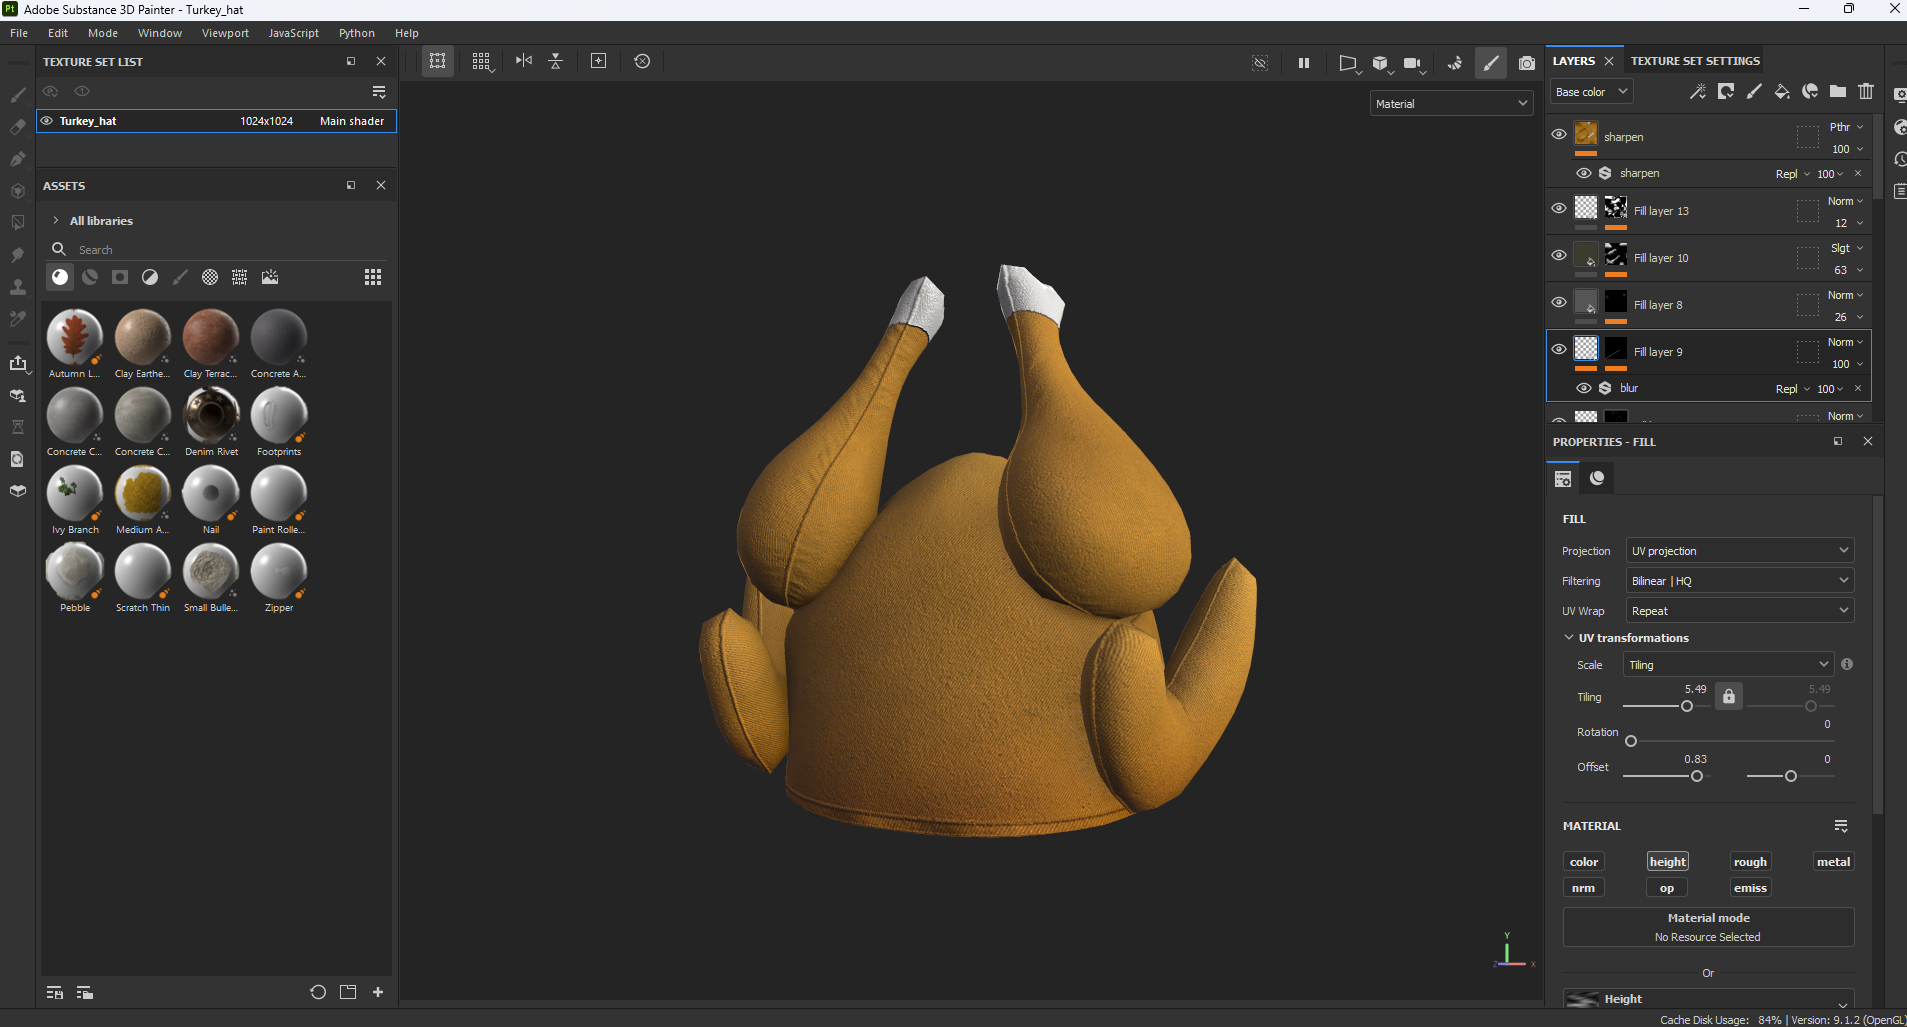Collapse the UV transformations section
Image resolution: width=1907 pixels, height=1027 pixels.
pos(1569,638)
